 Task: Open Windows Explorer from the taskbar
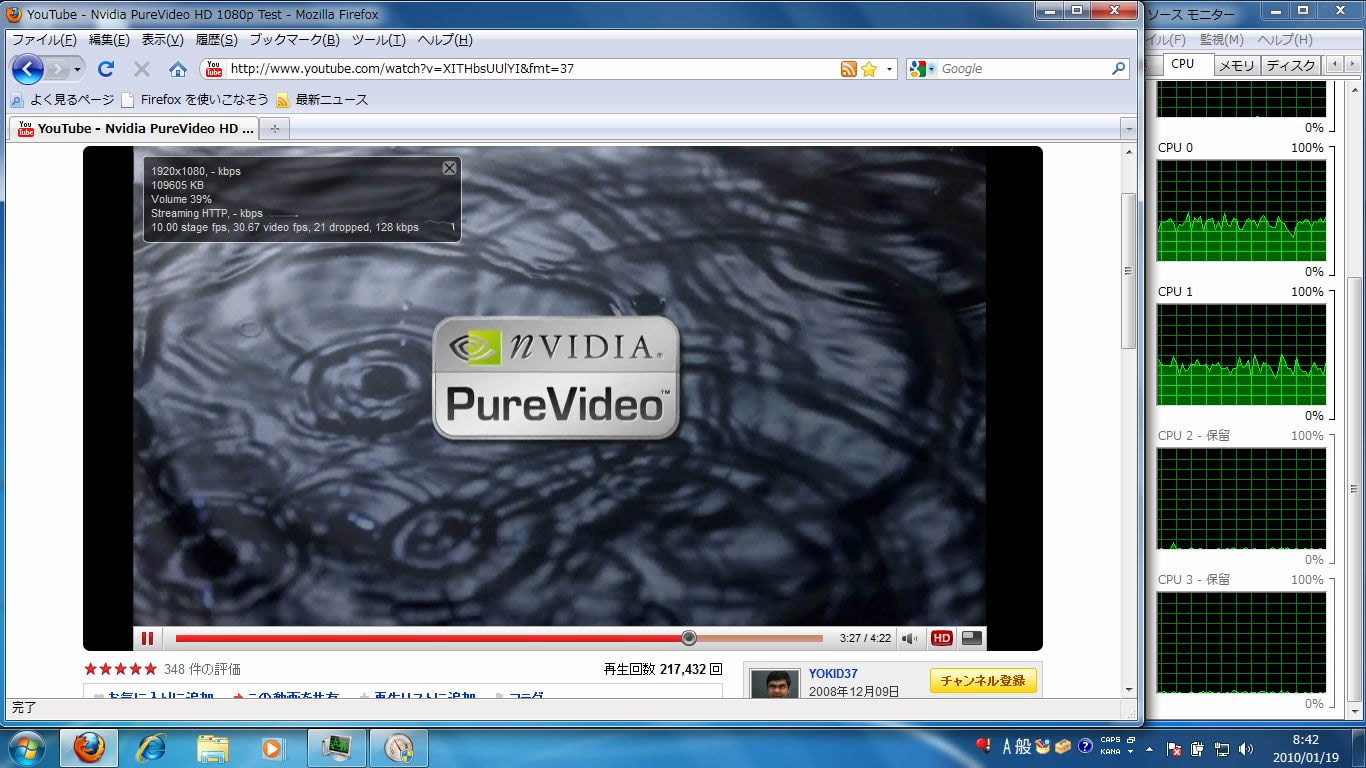tap(213, 748)
